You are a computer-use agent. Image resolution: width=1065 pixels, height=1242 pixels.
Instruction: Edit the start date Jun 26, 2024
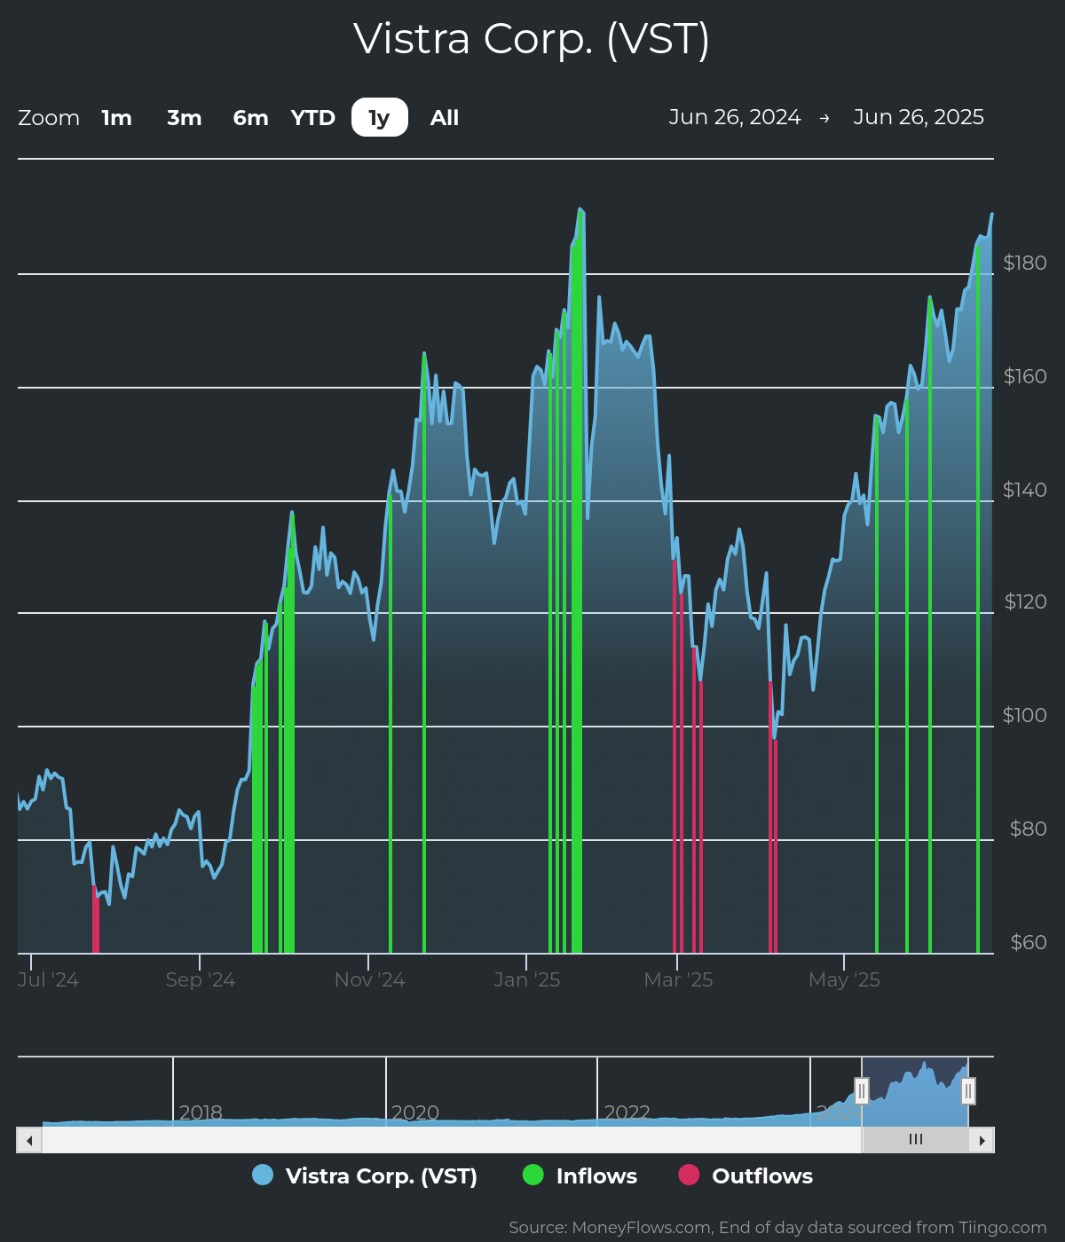click(x=735, y=117)
